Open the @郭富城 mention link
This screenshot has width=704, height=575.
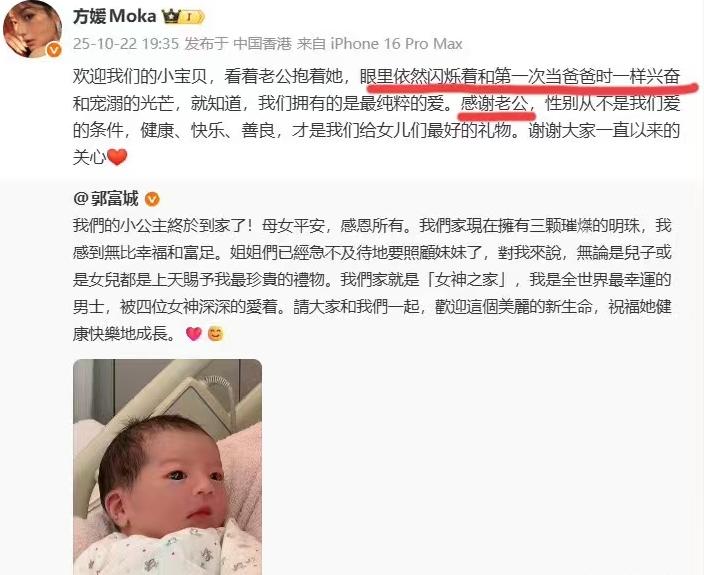pyautogui.click(x=106, y=198)
